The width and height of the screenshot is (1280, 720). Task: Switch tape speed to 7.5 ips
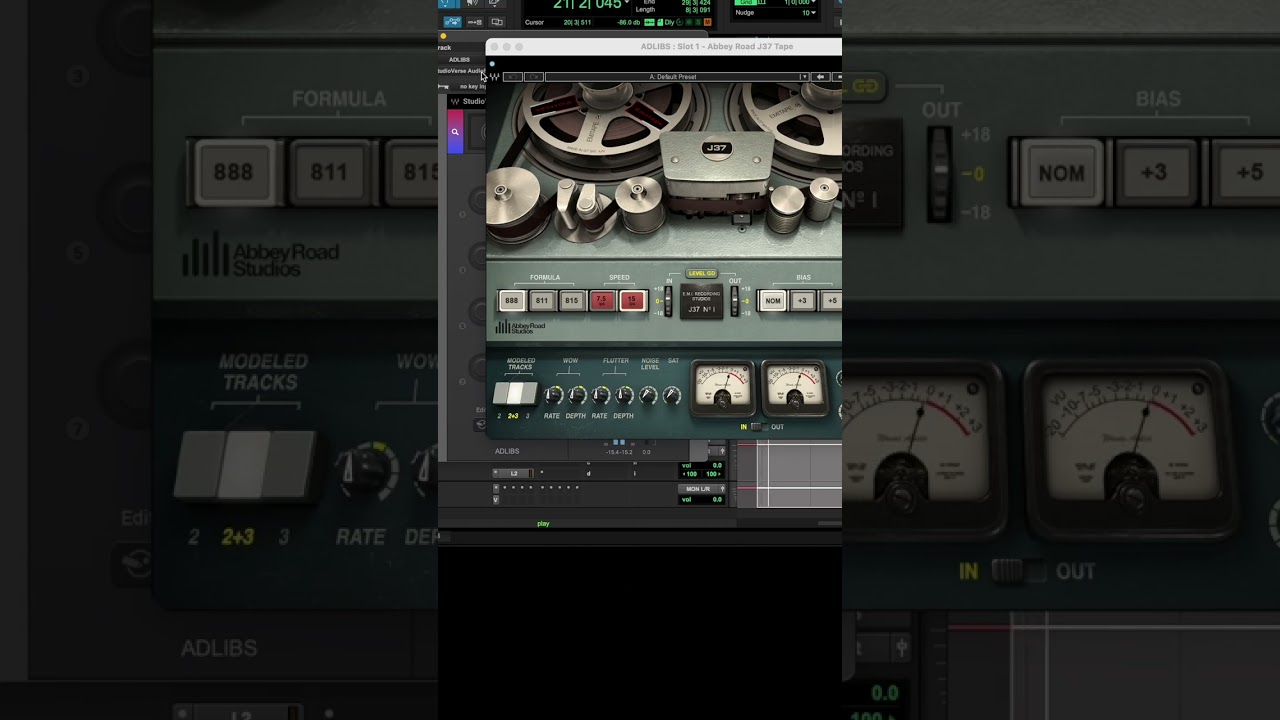click(602, 301)
